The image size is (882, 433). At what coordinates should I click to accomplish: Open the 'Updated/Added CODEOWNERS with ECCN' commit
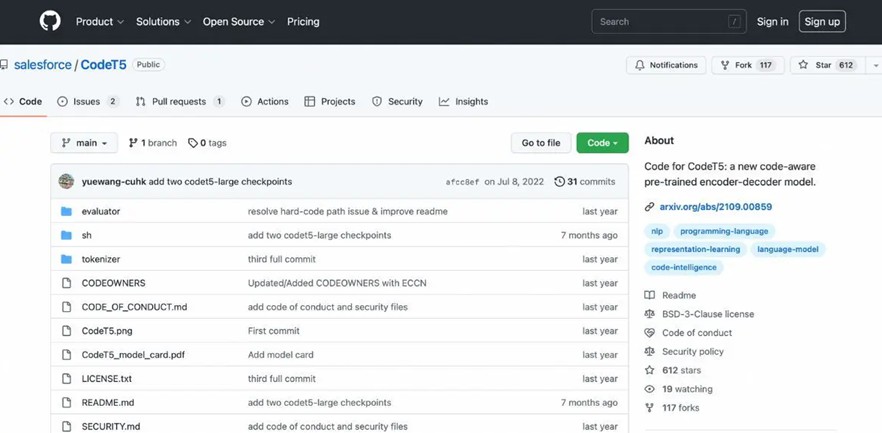coord(337,283)
